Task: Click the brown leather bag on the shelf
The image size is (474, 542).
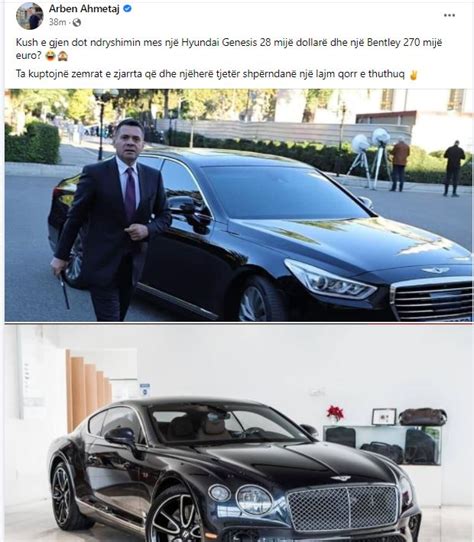Action: coord(422,417)
